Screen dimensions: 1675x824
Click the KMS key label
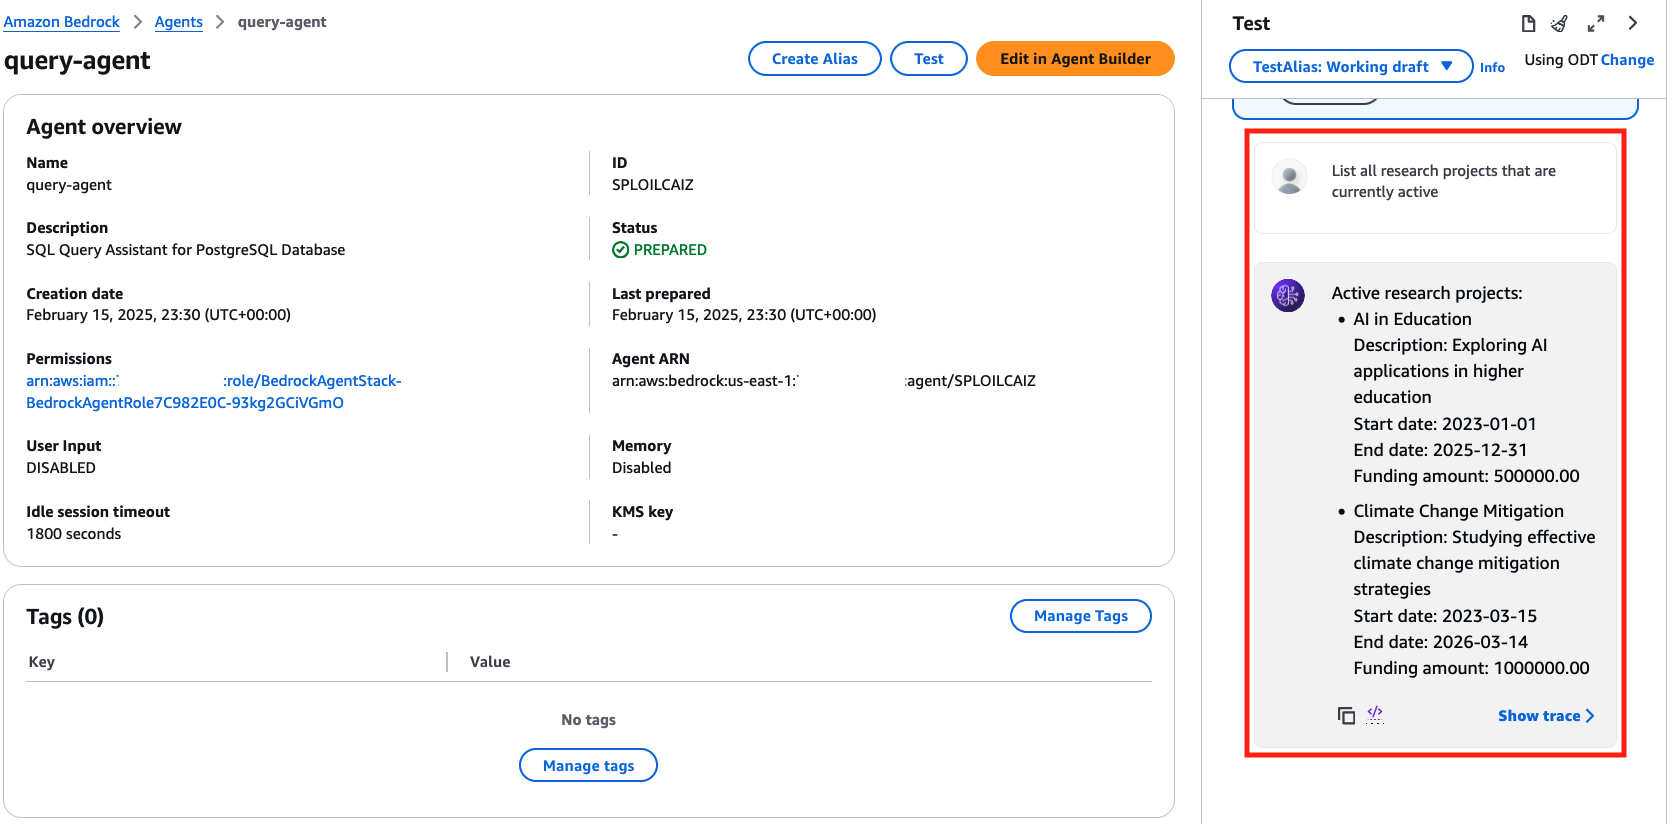point(643,512)
